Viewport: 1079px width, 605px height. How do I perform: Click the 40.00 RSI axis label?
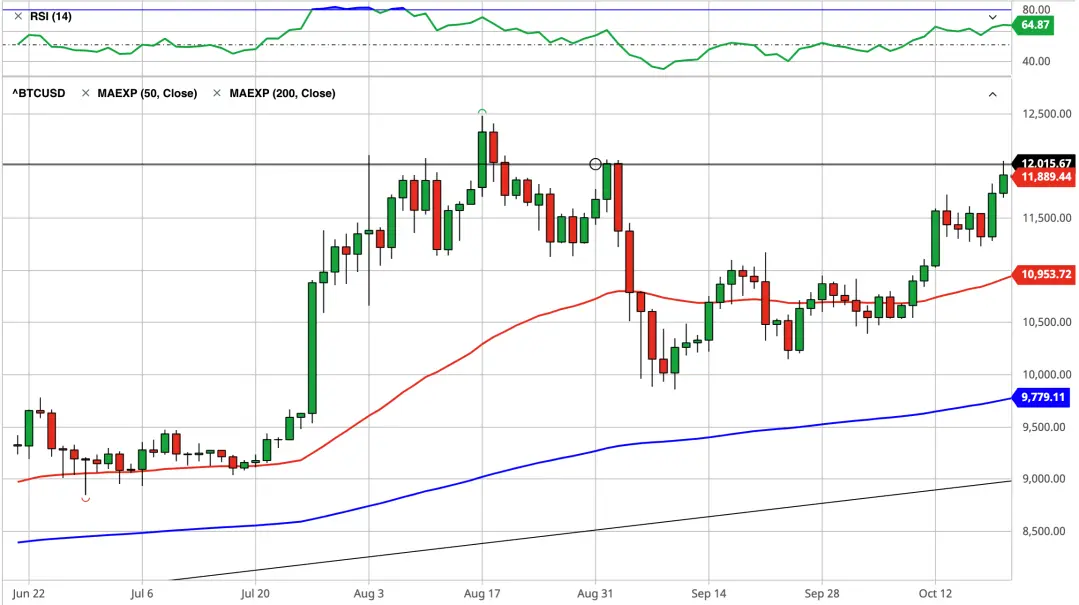coord(1036,61)
